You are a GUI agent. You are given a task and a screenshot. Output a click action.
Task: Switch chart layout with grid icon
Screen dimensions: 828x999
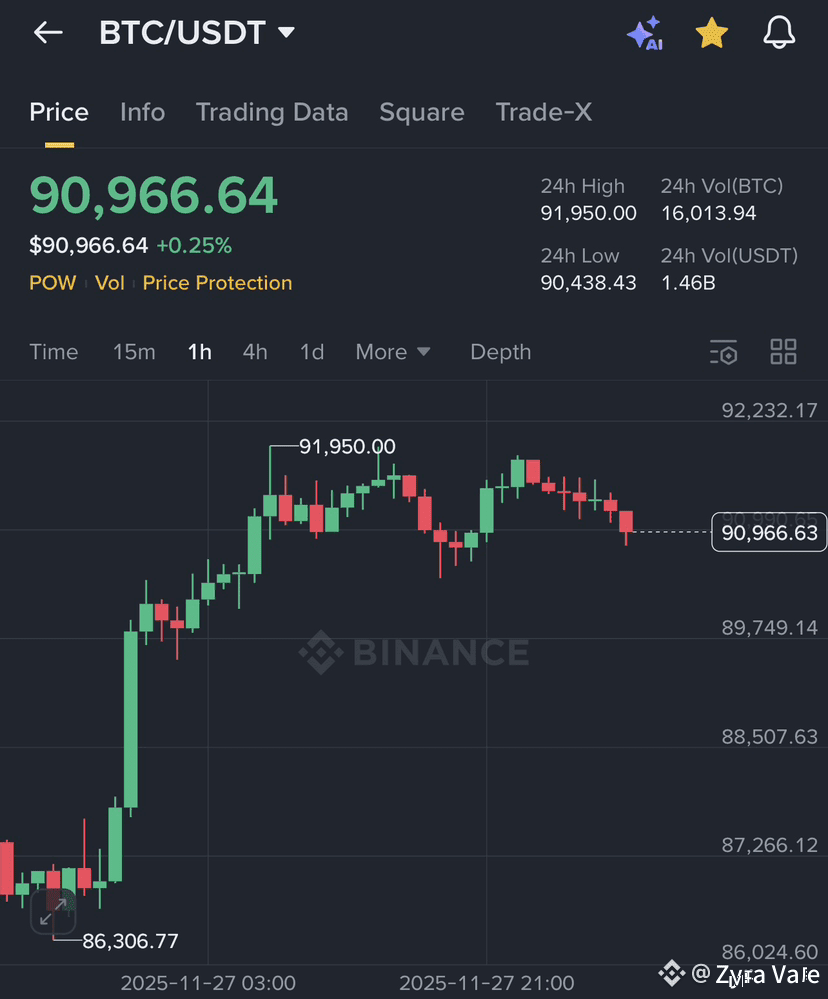[783, 351]
